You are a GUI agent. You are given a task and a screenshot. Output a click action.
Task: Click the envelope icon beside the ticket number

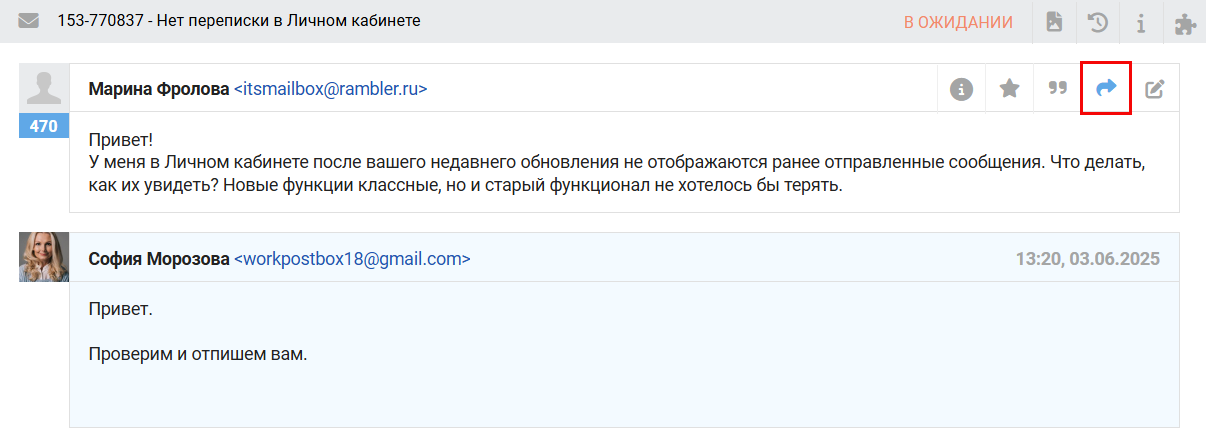point(28,21)
